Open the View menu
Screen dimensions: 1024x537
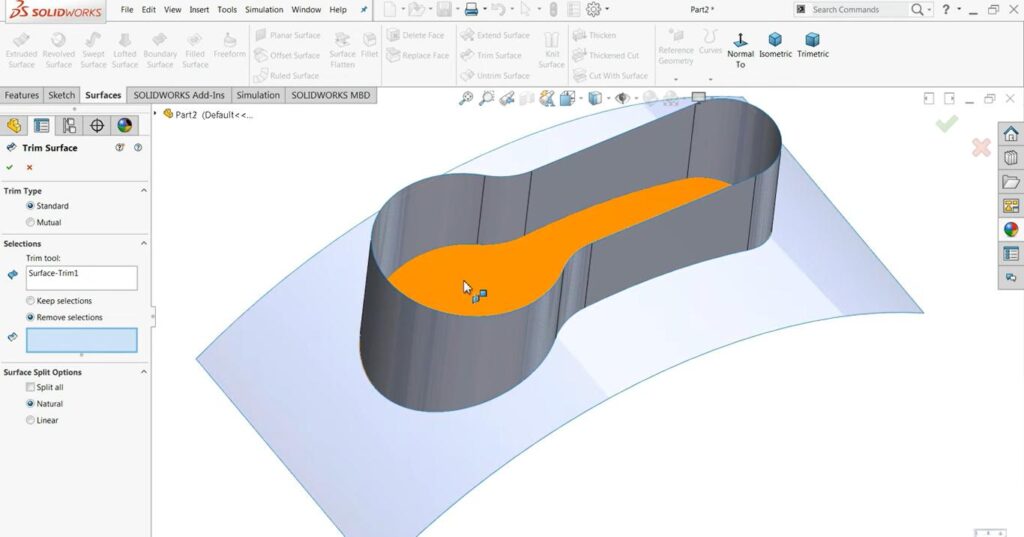pos(172,10)
